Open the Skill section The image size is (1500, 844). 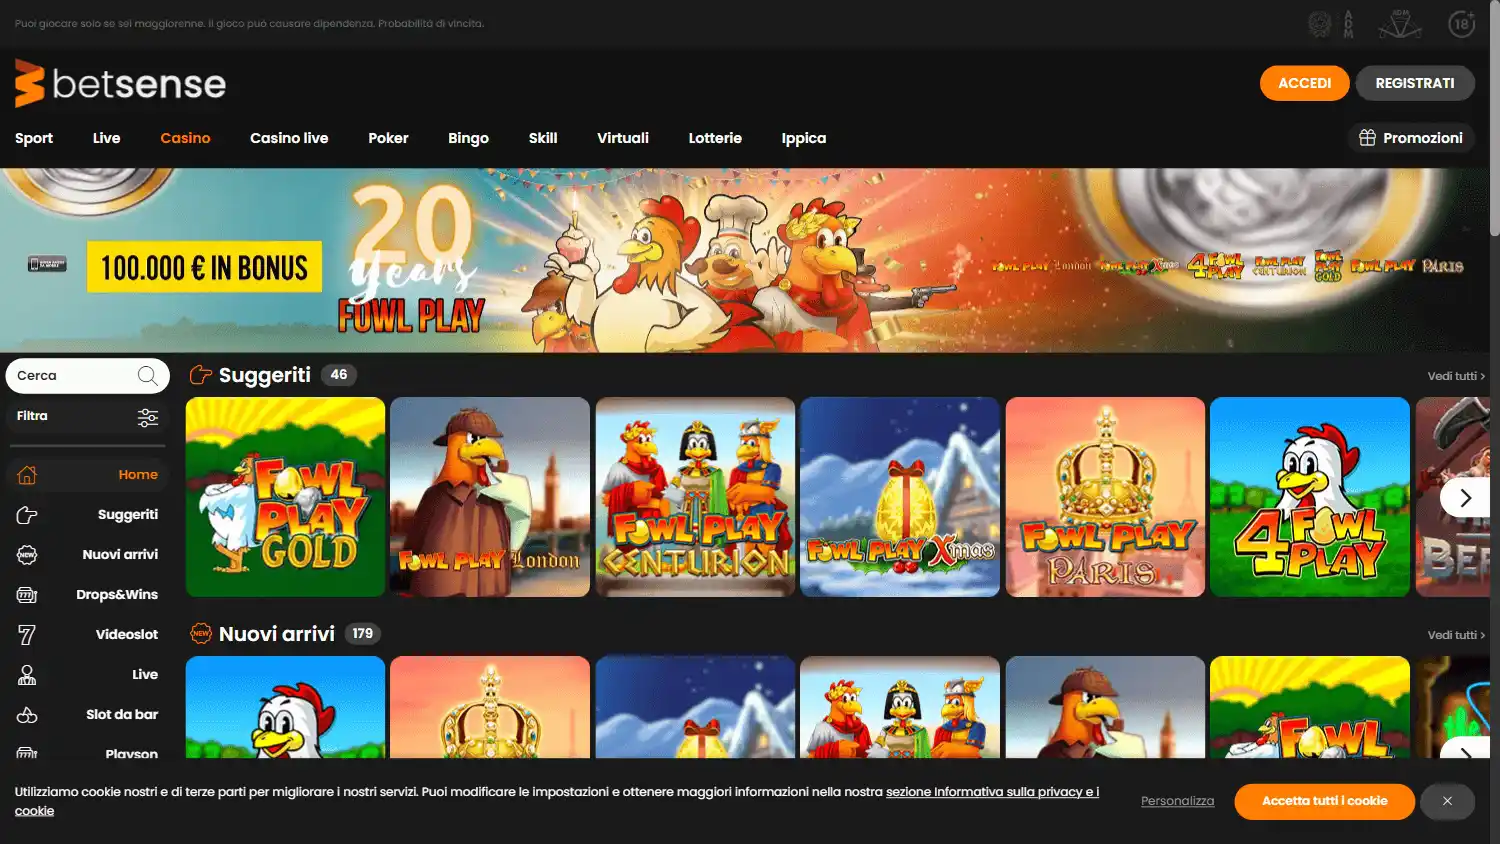point(543,138)
